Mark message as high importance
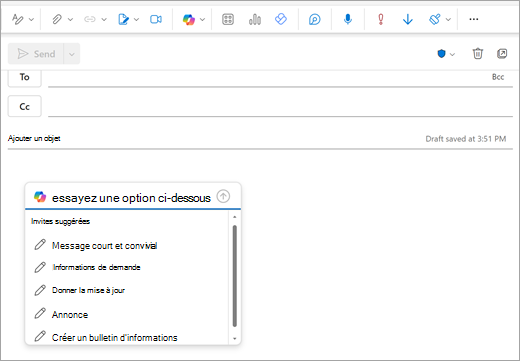 point(381,19)
